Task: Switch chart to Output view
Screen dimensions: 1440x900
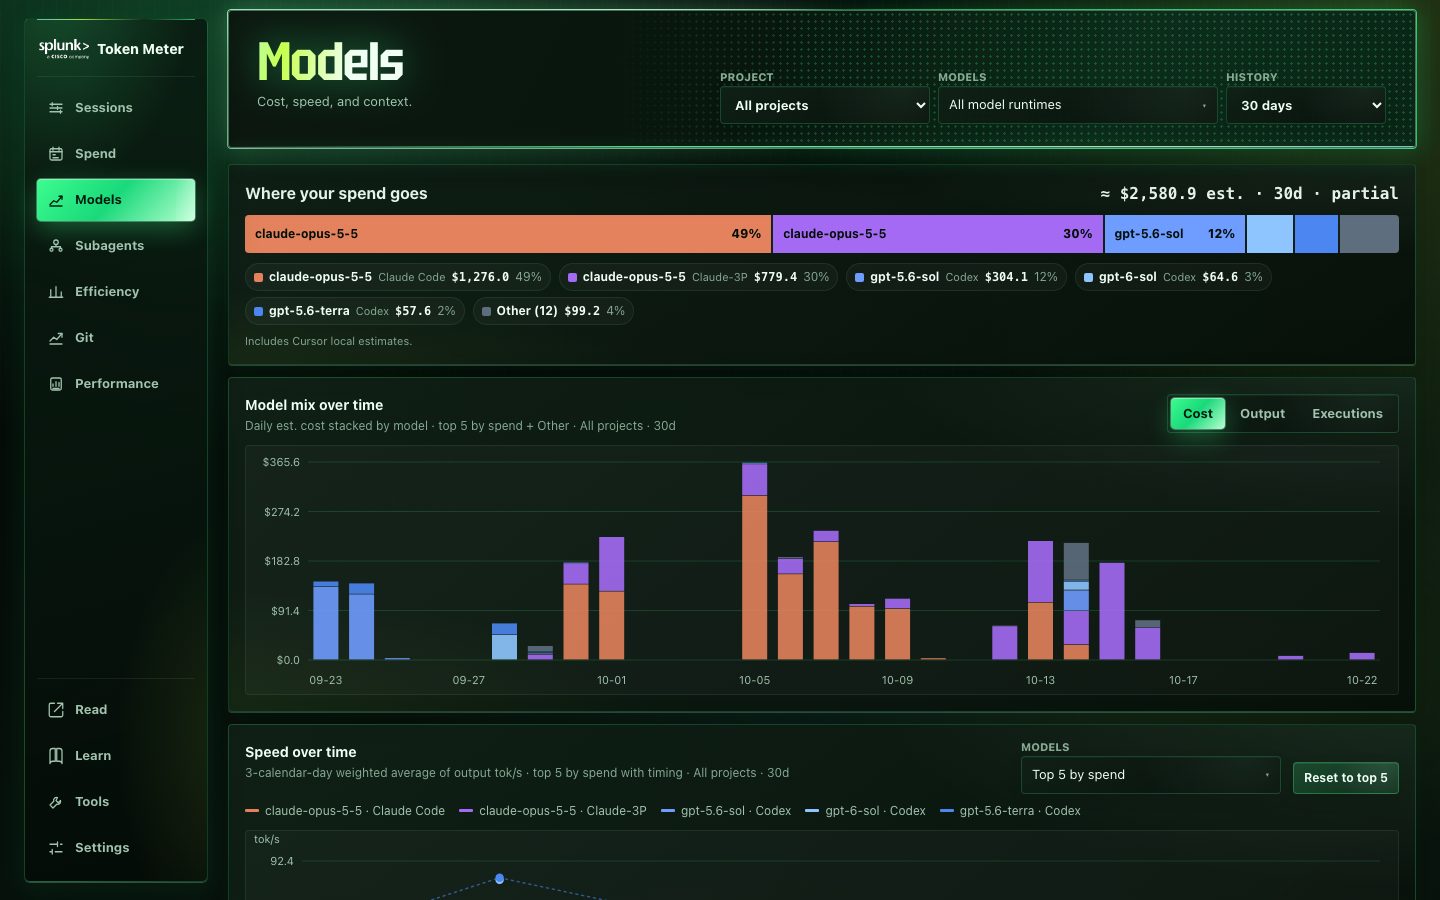Action: 1262,414
